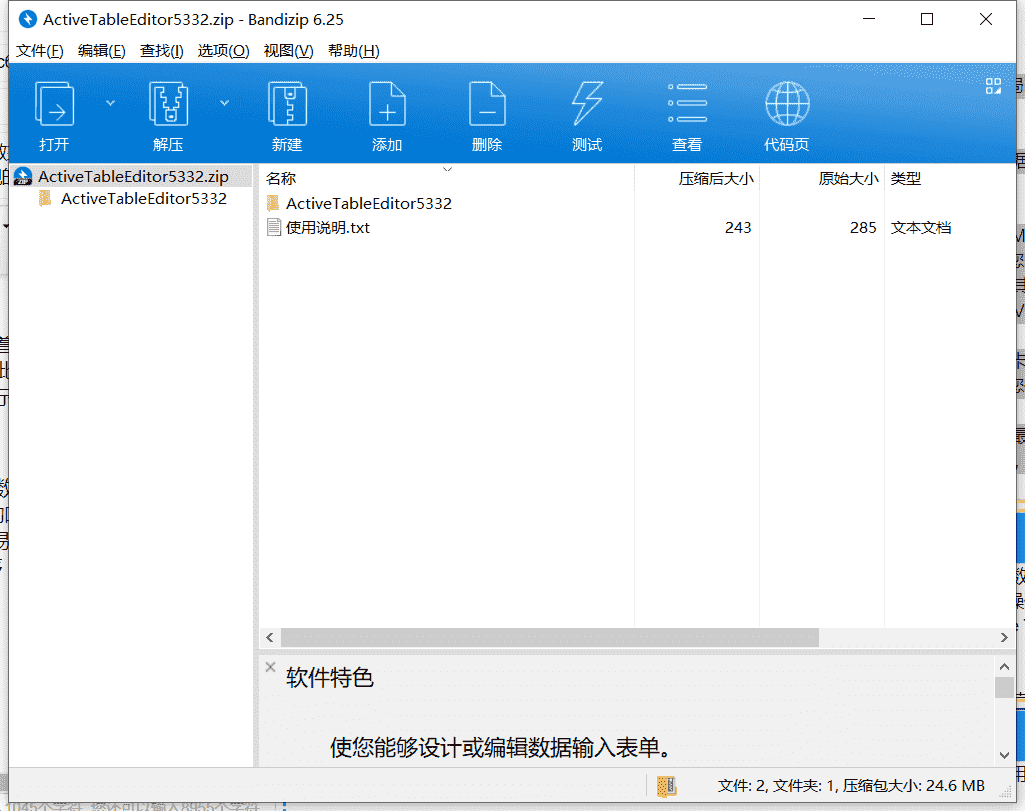Close the comment preview pane
1025x811 pixels.
tap(270, 667)
